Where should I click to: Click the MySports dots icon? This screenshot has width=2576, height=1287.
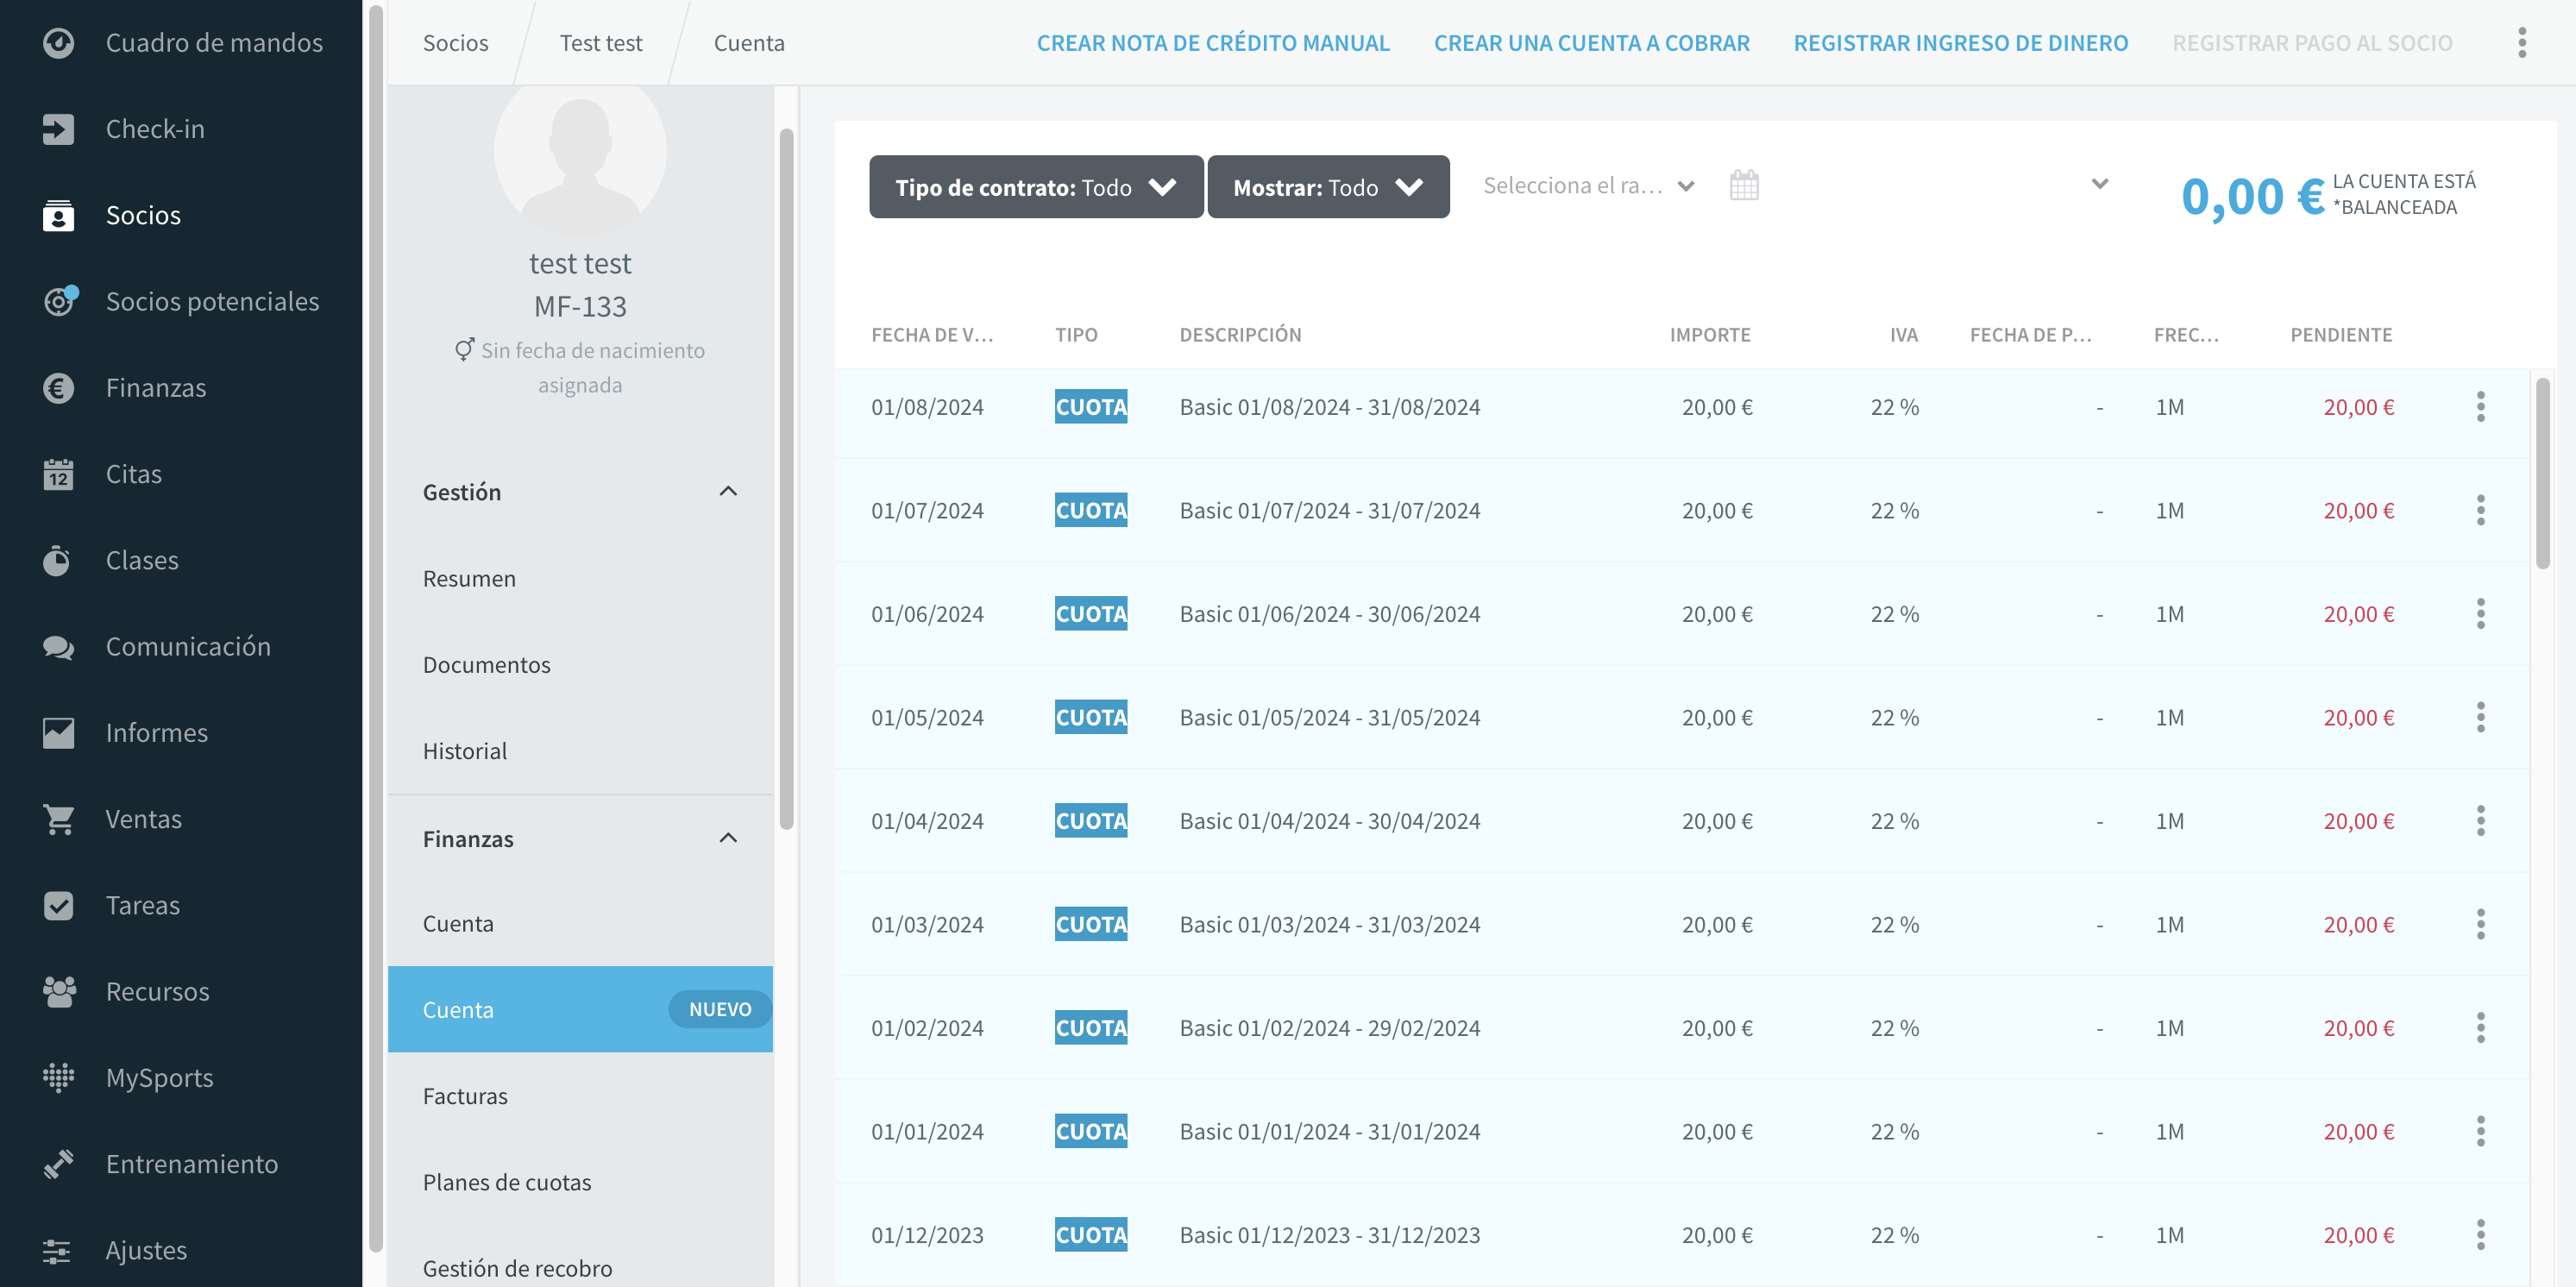(58, 1078)
